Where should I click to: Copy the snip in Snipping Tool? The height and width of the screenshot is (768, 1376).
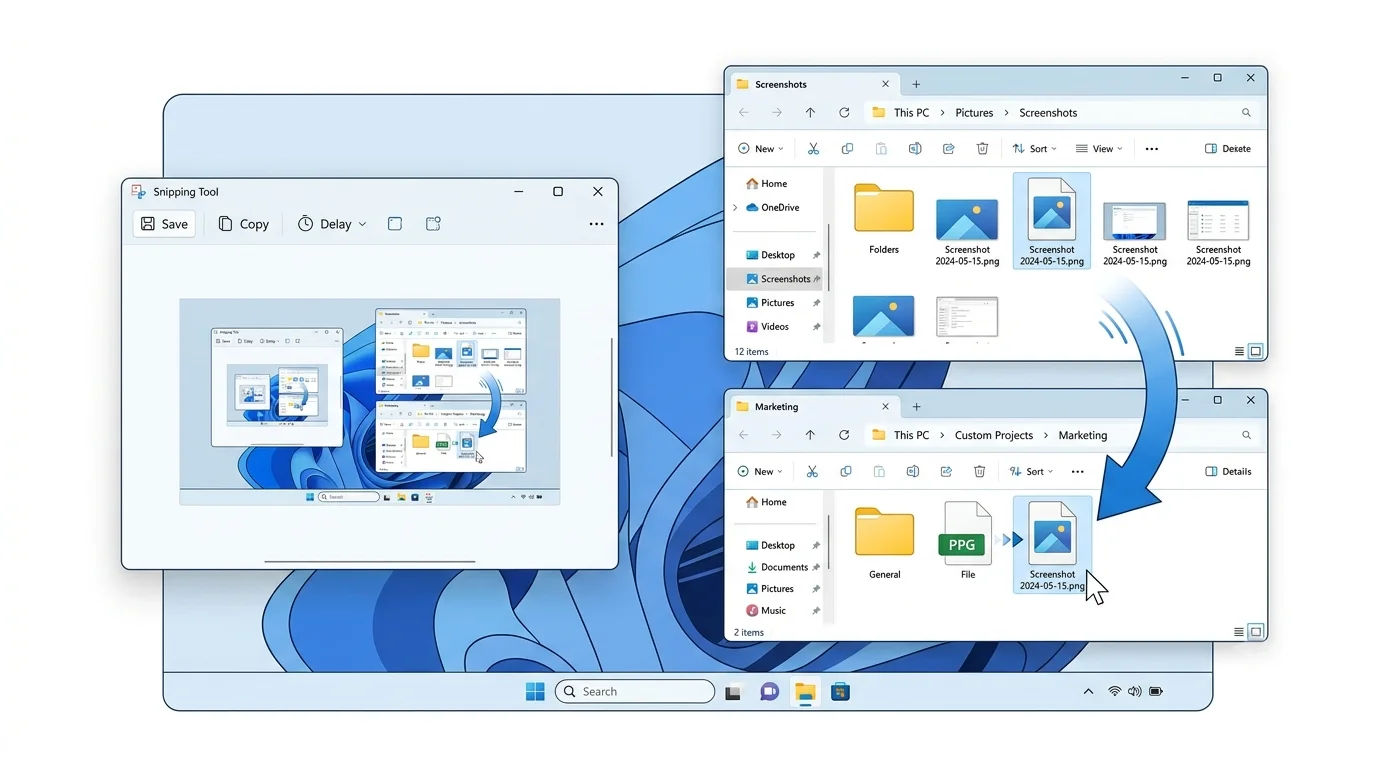244,224
